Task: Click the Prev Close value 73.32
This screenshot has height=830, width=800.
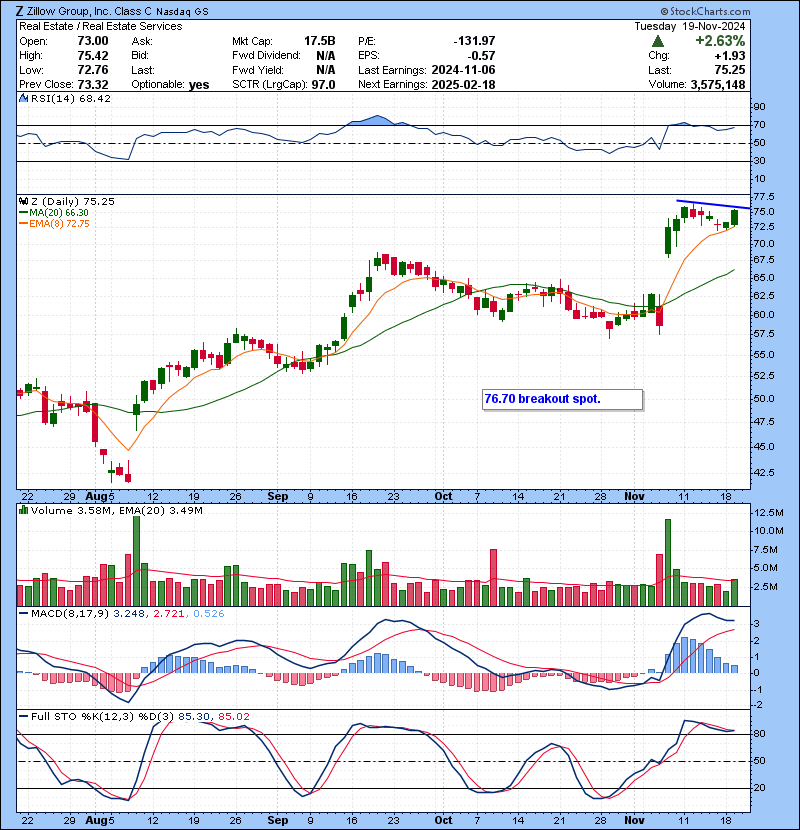Action: (93, 85)
